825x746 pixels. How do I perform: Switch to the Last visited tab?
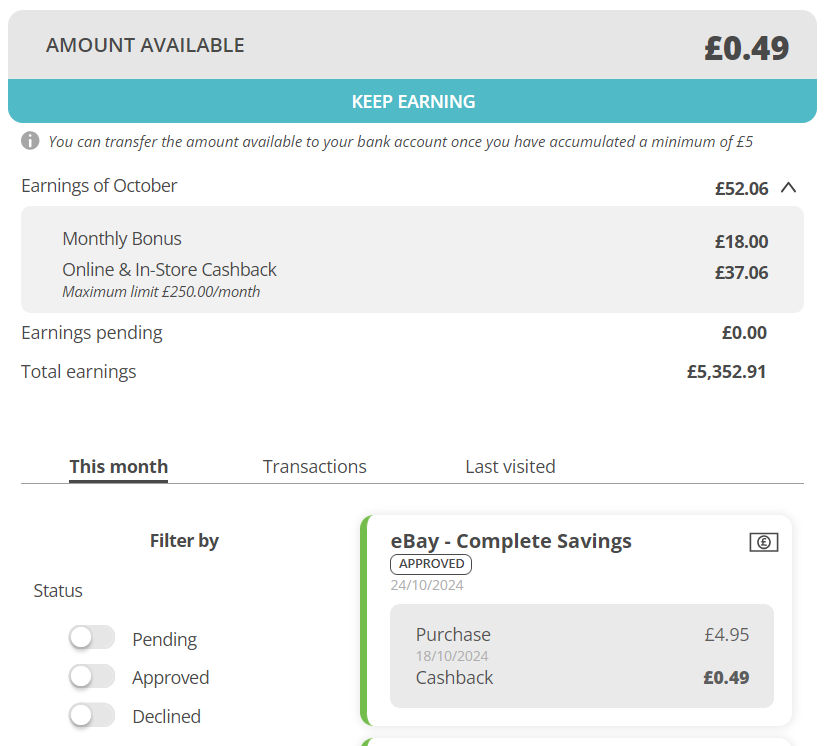coord(510,467)
